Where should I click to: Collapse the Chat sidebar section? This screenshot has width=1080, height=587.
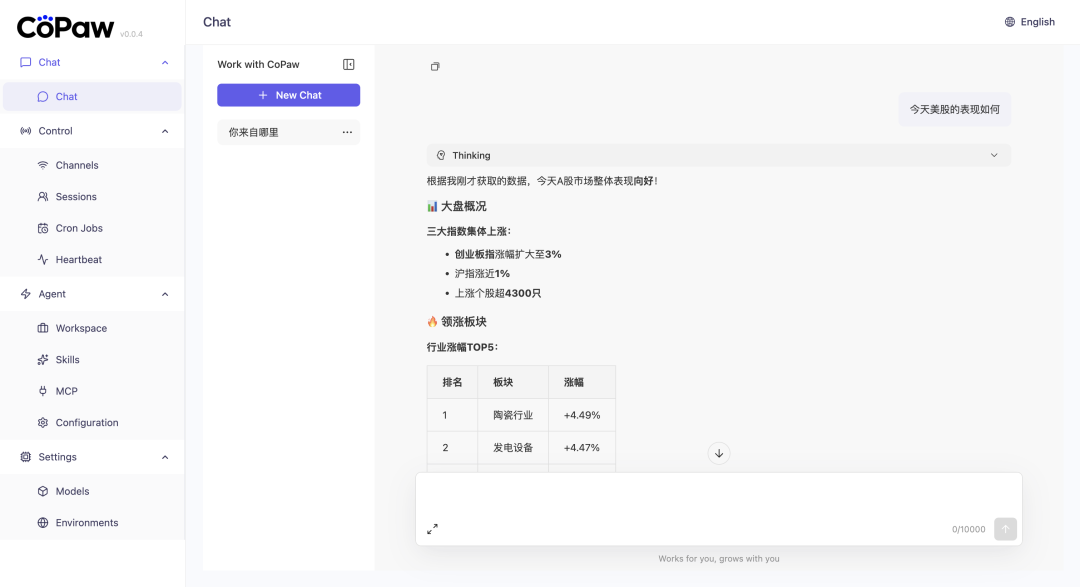[165, 63]
